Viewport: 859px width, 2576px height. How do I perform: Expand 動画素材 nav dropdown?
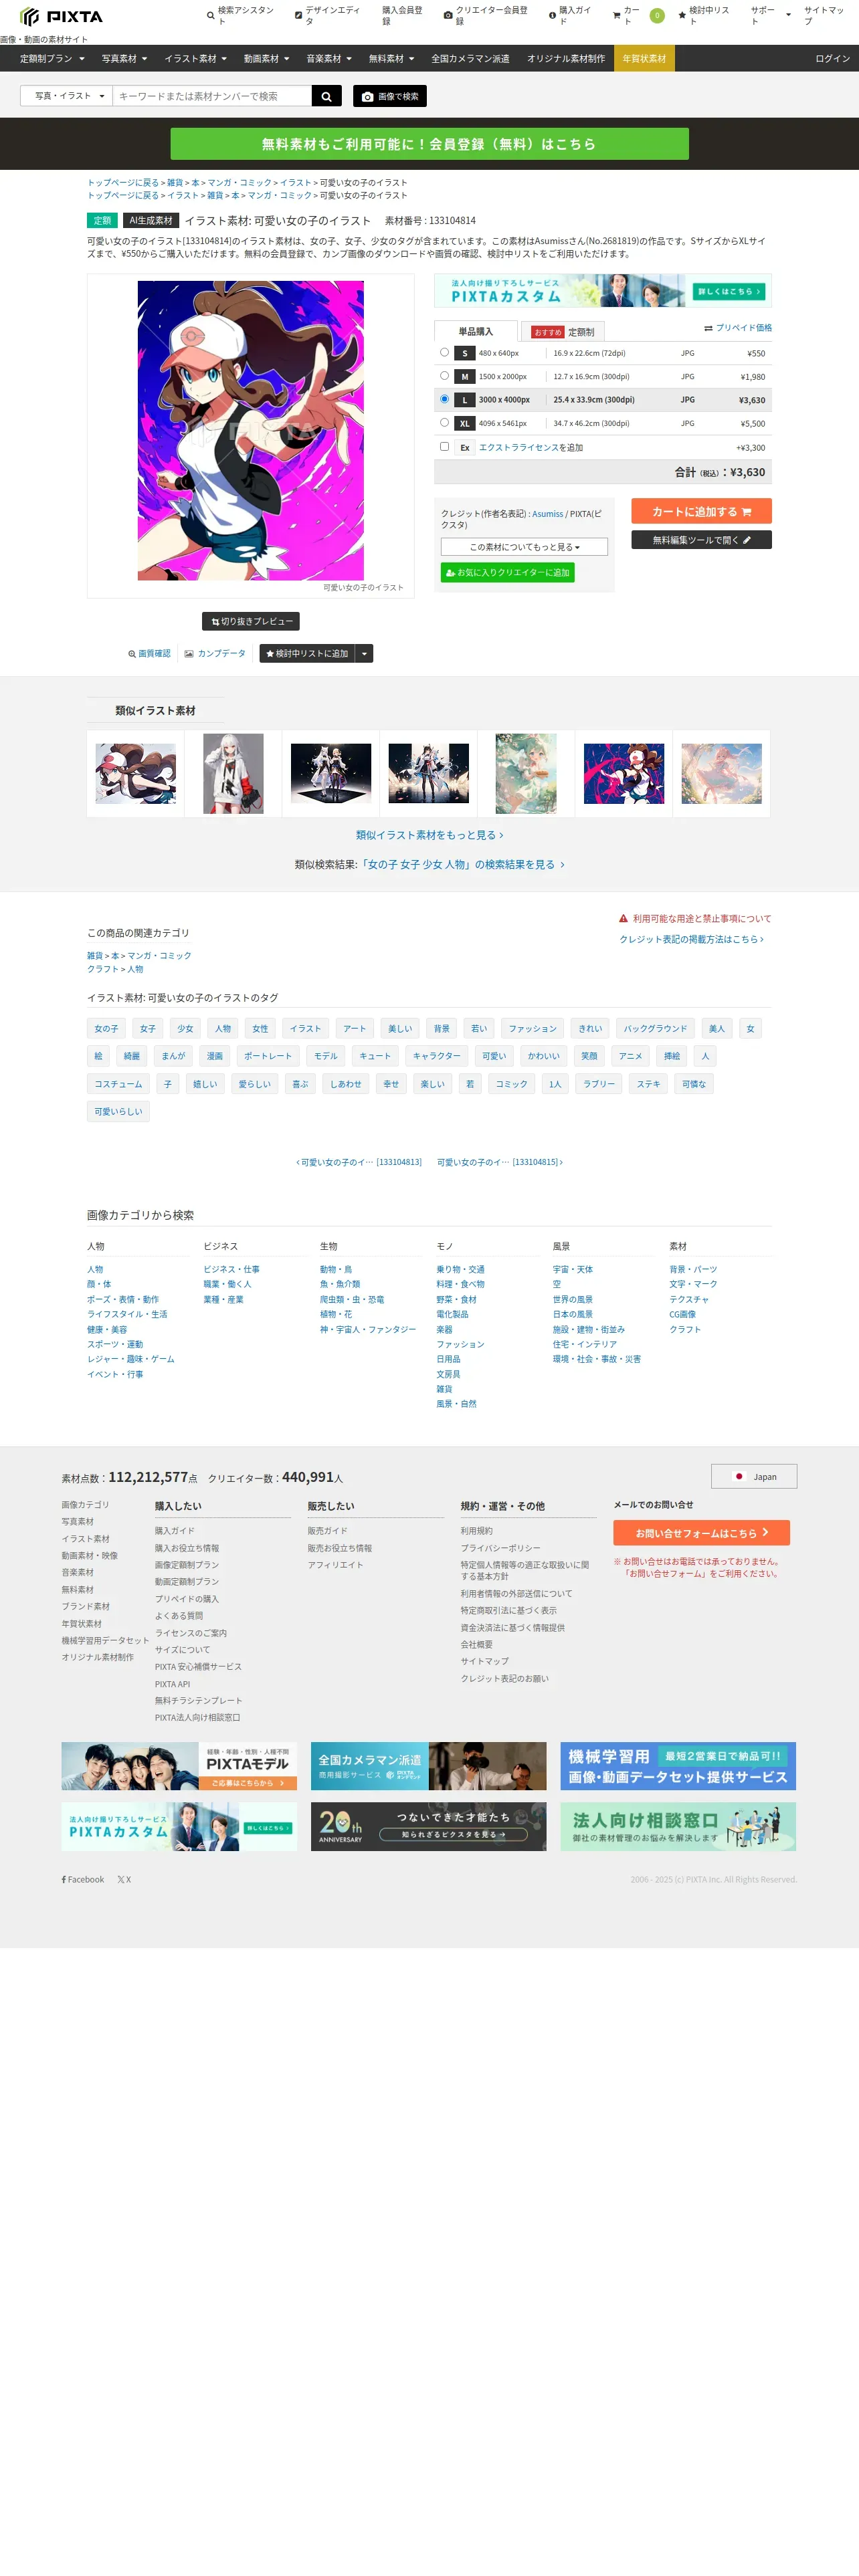(266, 59)
